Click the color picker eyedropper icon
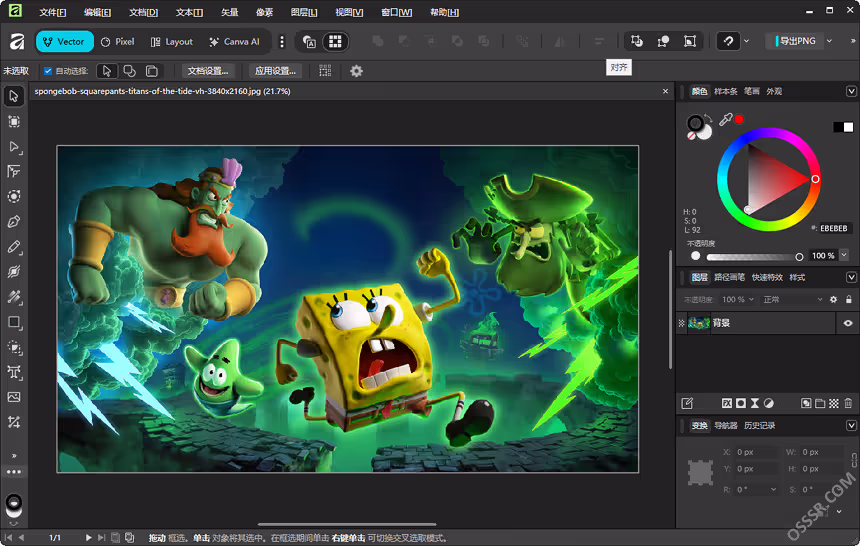The image size is (860, 546). 726,119
